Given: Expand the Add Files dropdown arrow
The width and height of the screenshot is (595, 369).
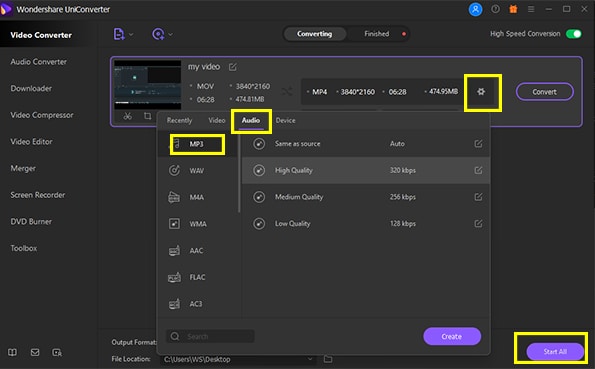Looking at the screenshot, I should coord(131,35).
